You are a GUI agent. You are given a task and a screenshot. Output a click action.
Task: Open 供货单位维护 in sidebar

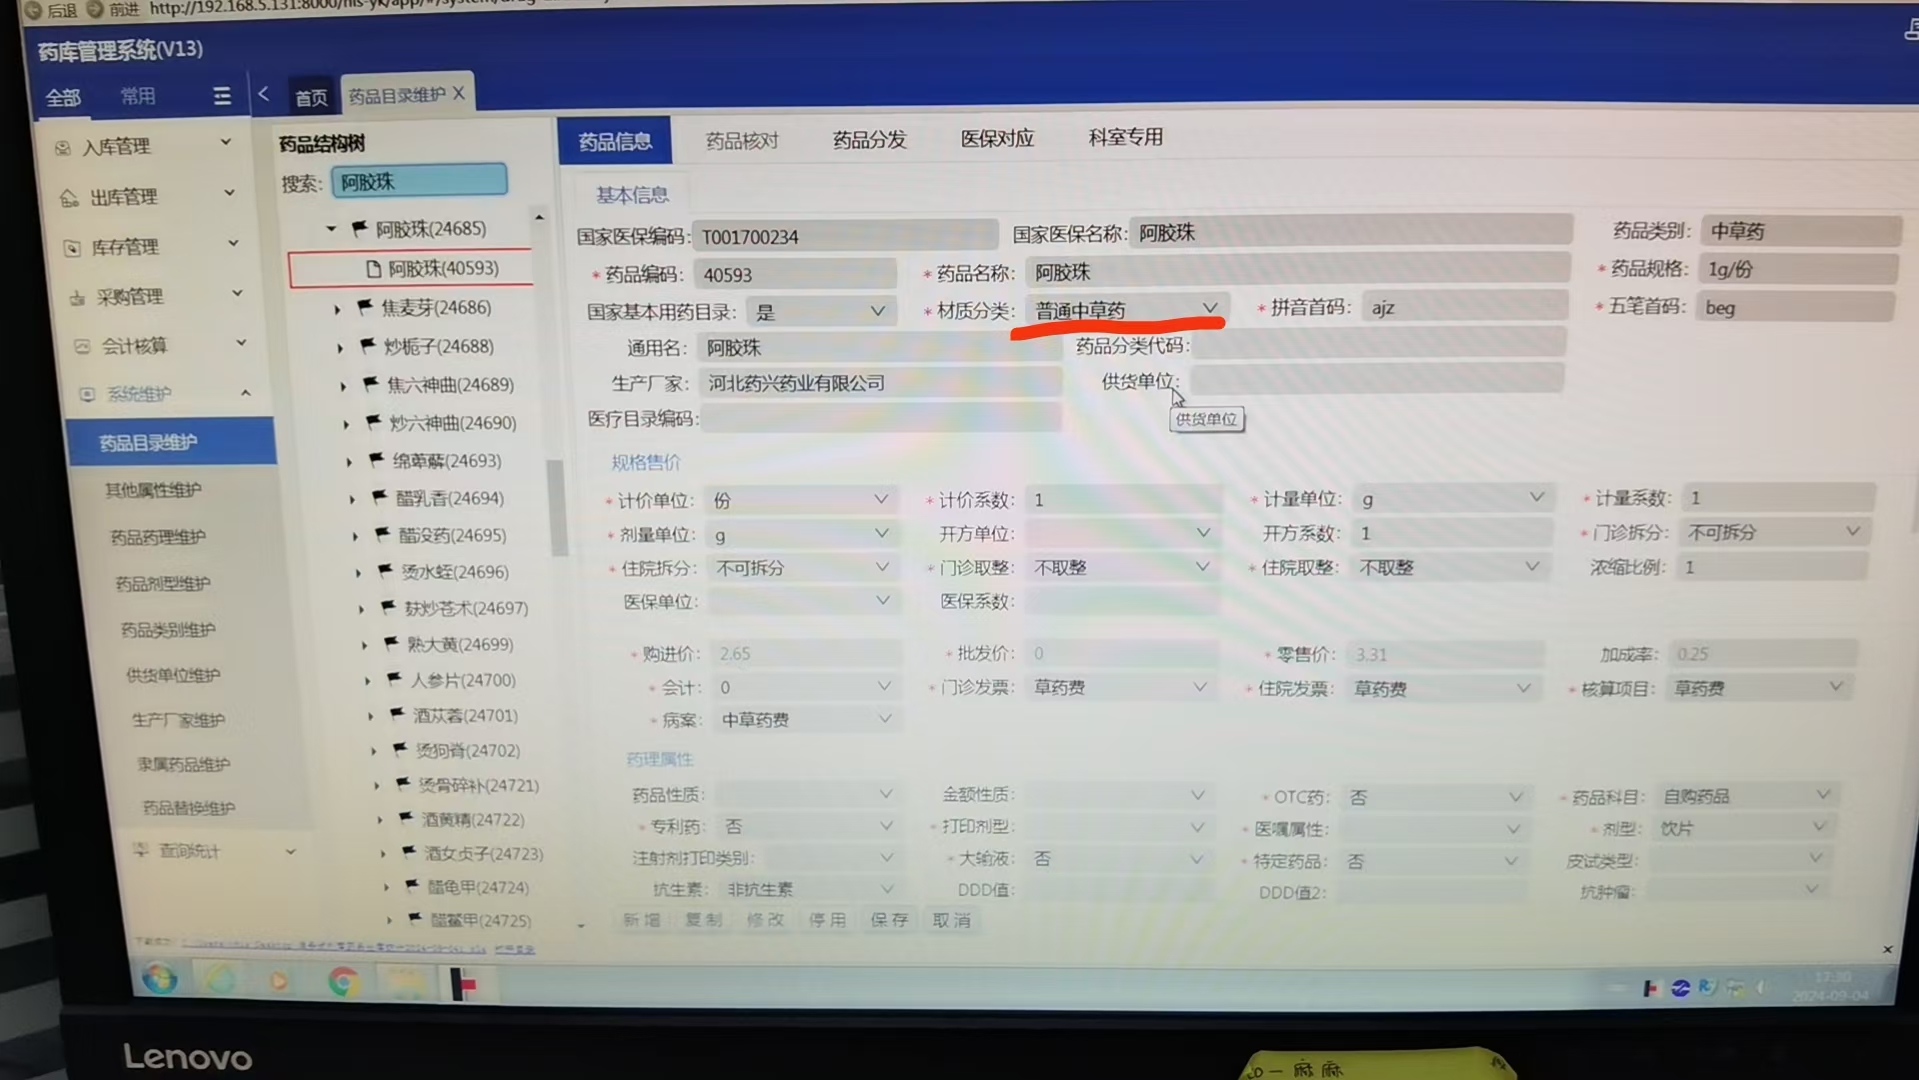click(173, 675)
